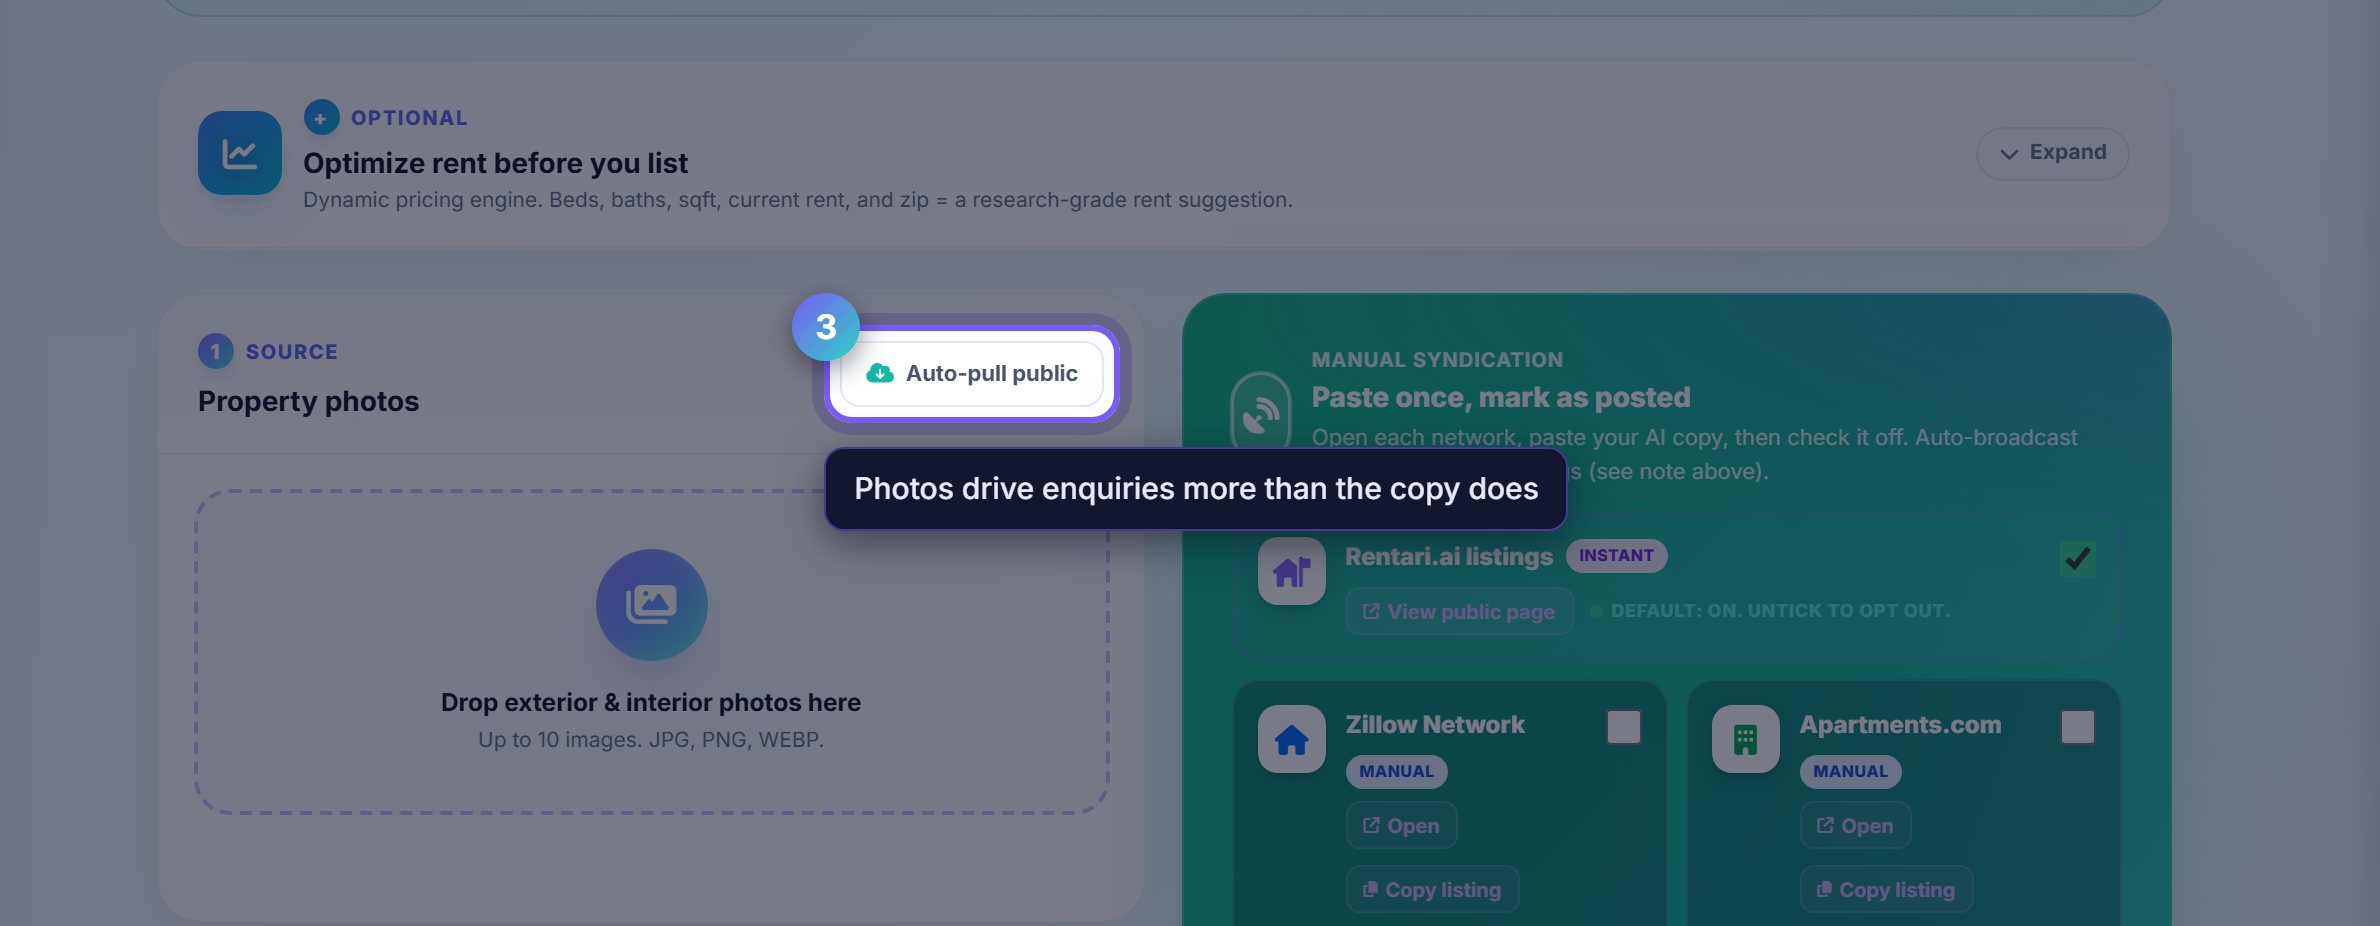Screen dimensions: 2380x926
Task: Click the Optimize rent before you list heading
Action: [495, 163]
